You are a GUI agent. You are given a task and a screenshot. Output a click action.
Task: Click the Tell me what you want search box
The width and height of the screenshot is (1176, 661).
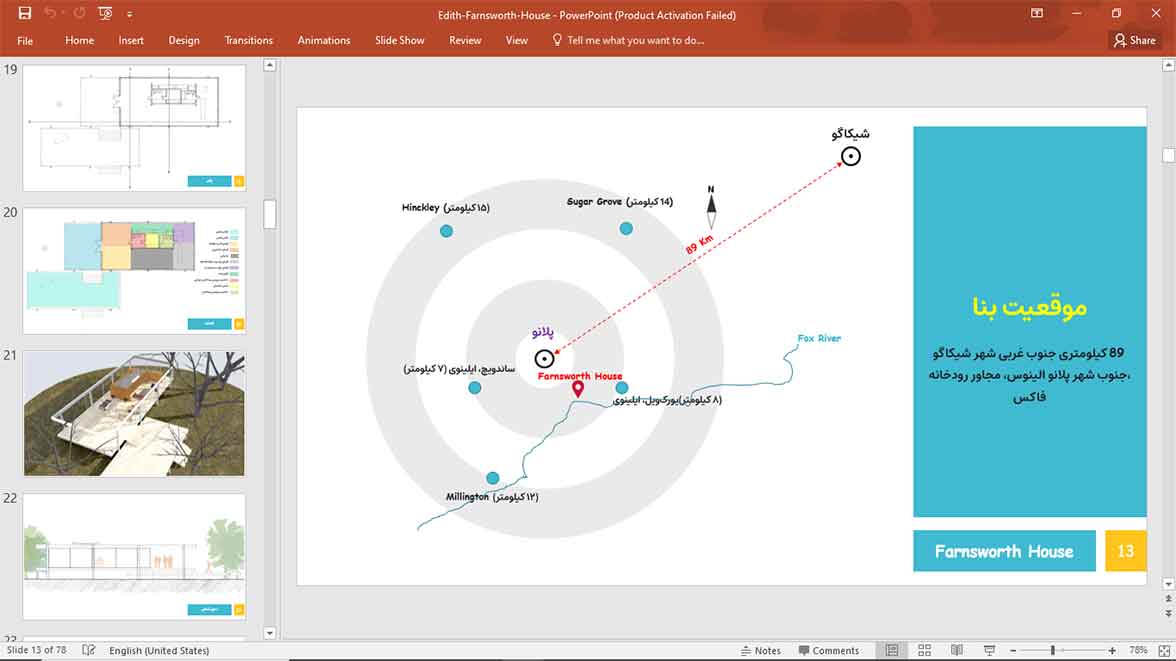(x=628, y=41)
